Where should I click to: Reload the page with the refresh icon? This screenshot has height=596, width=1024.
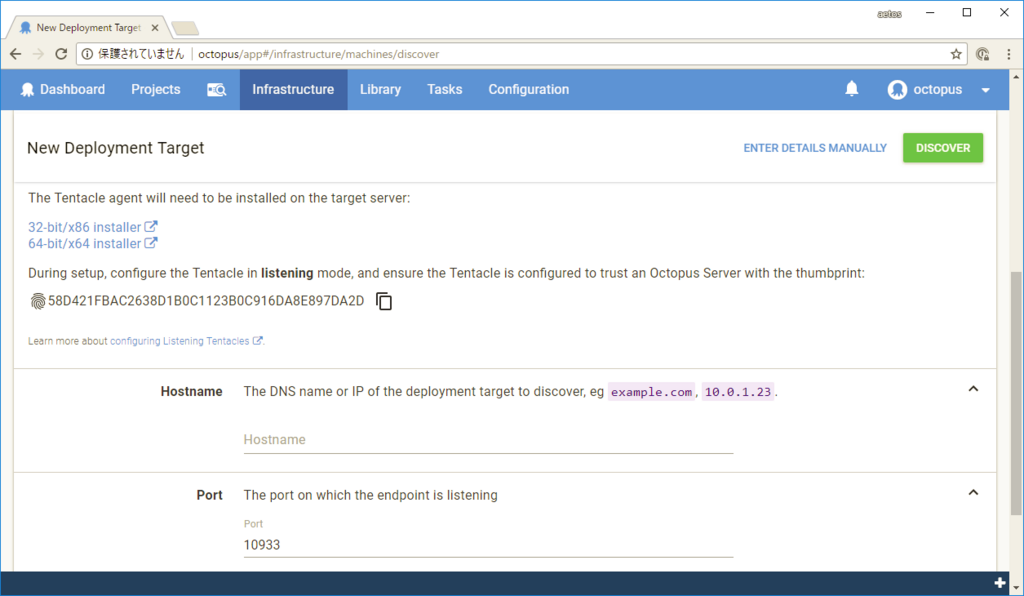click(x=61, y=54)
